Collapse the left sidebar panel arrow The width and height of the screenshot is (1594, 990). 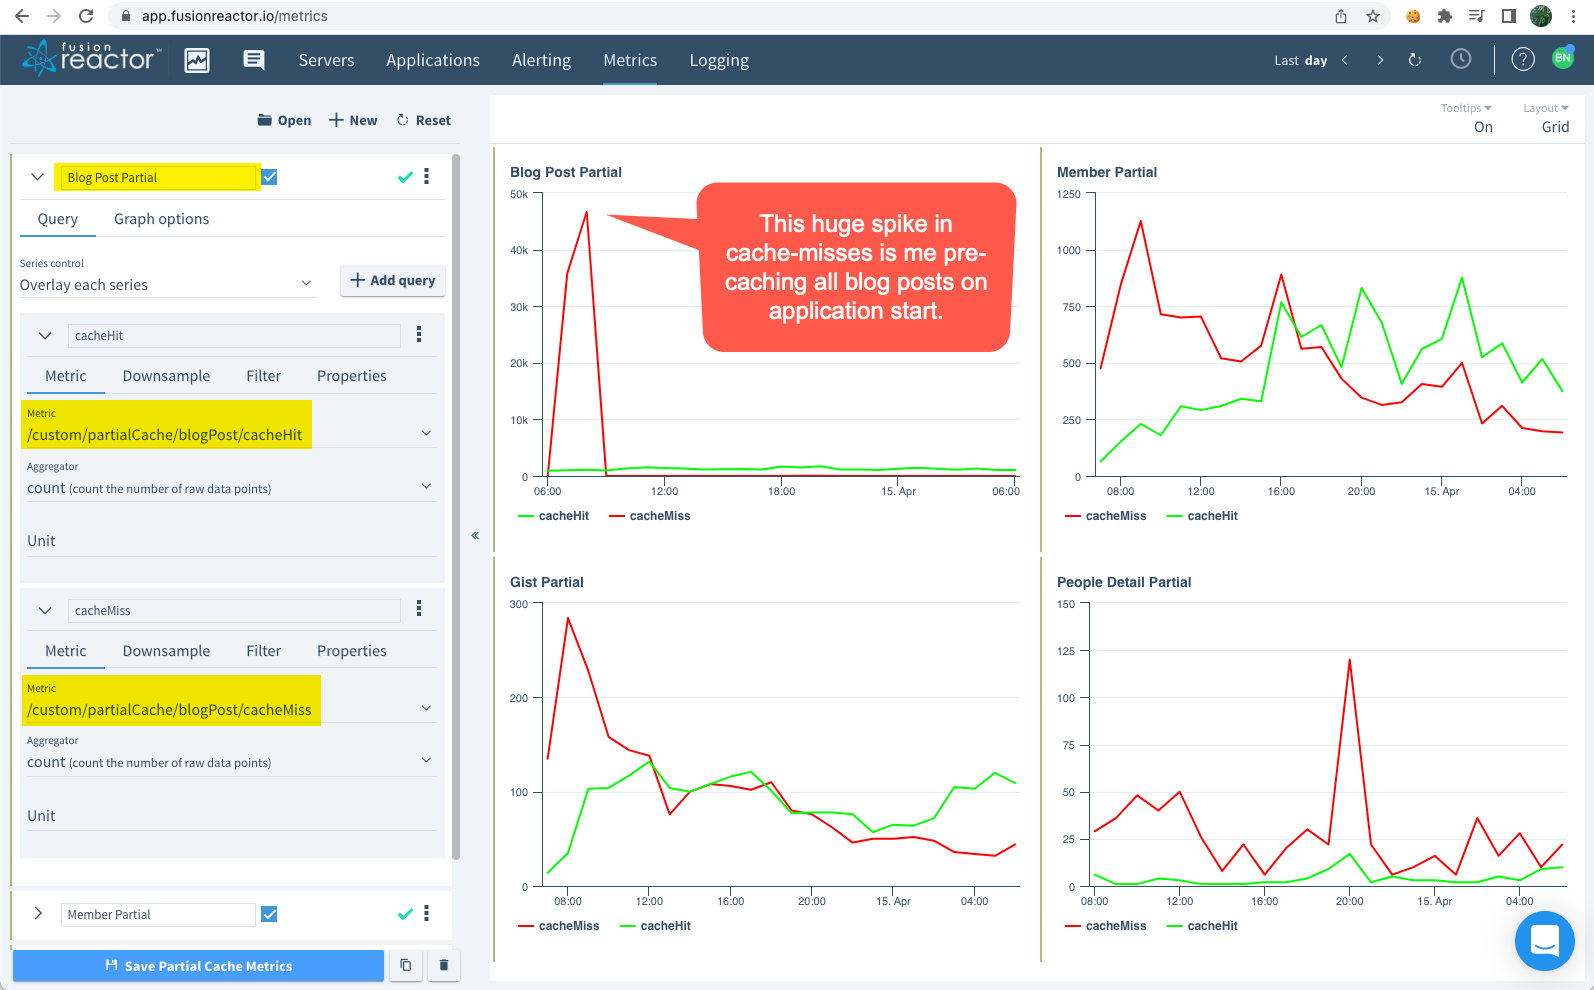click(475, 536)
